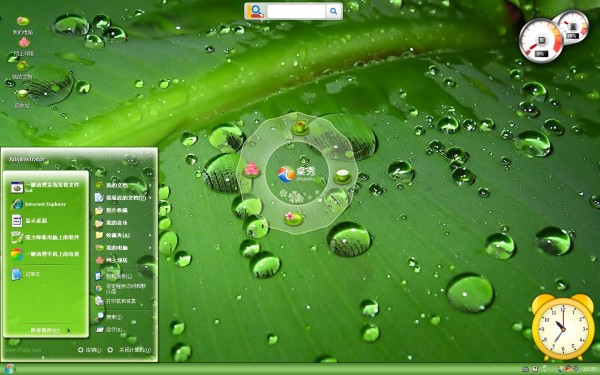Click the CPU gauge meter widget
The width and height of the screenshot is (600, 375).
(541, 41)
